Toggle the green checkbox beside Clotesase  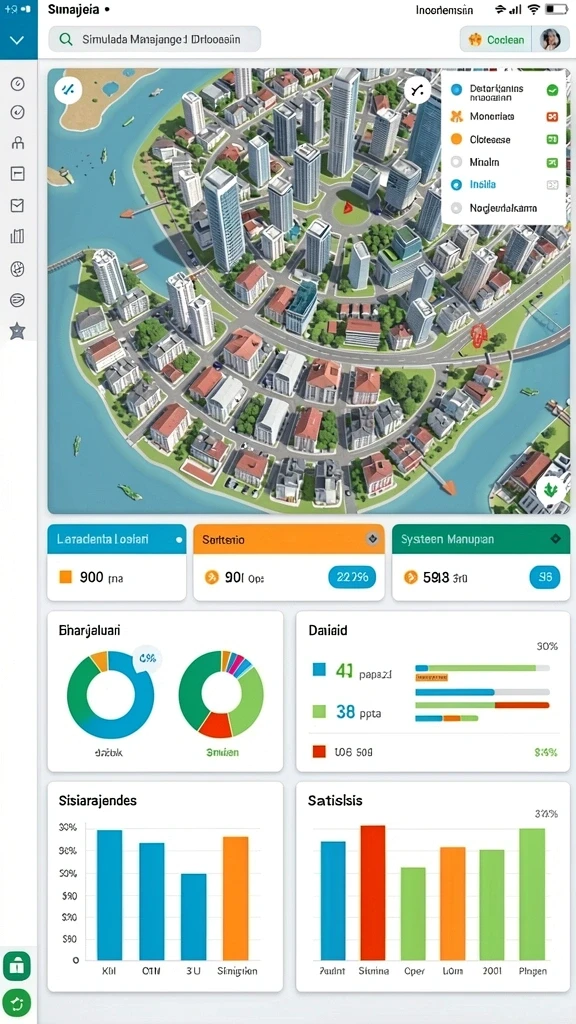tap(552, 139)
